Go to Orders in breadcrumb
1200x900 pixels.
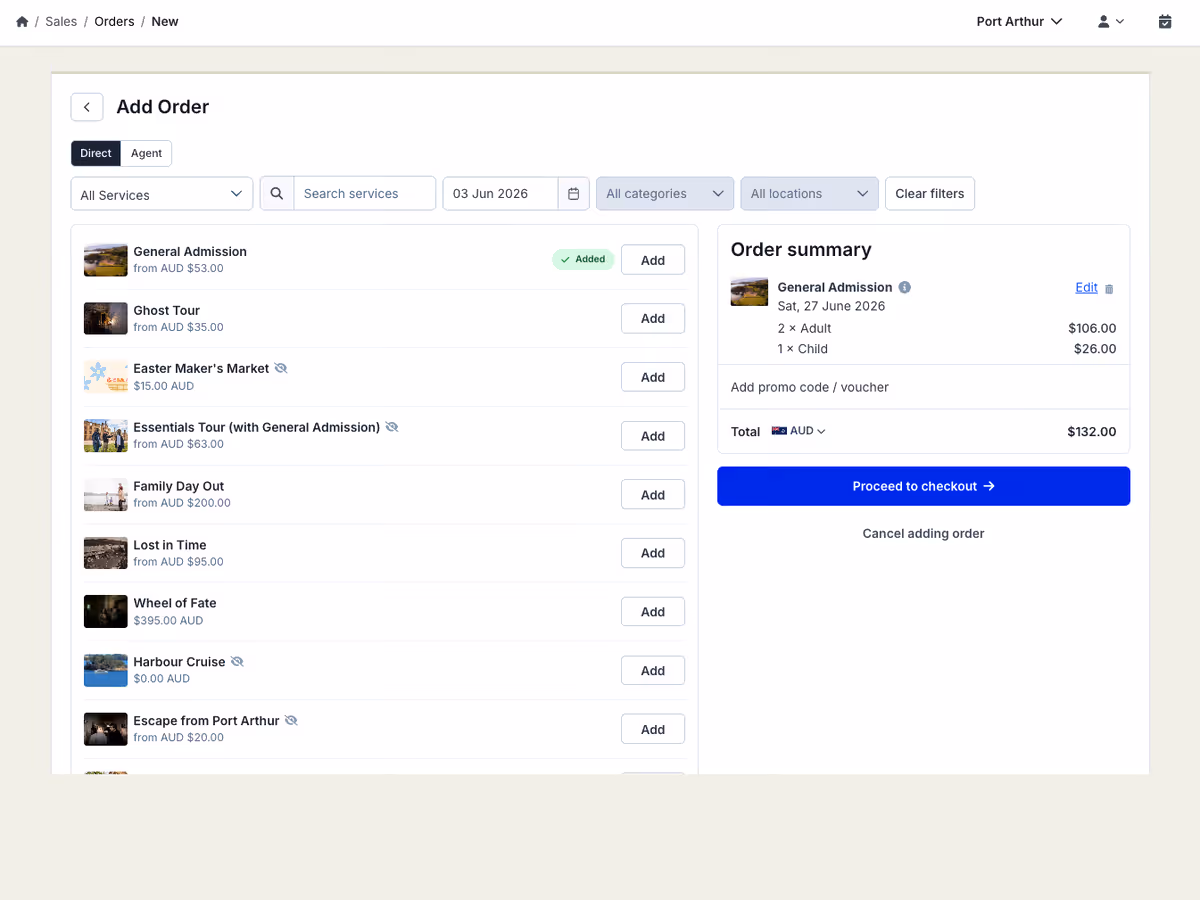(x=114, y=21)
